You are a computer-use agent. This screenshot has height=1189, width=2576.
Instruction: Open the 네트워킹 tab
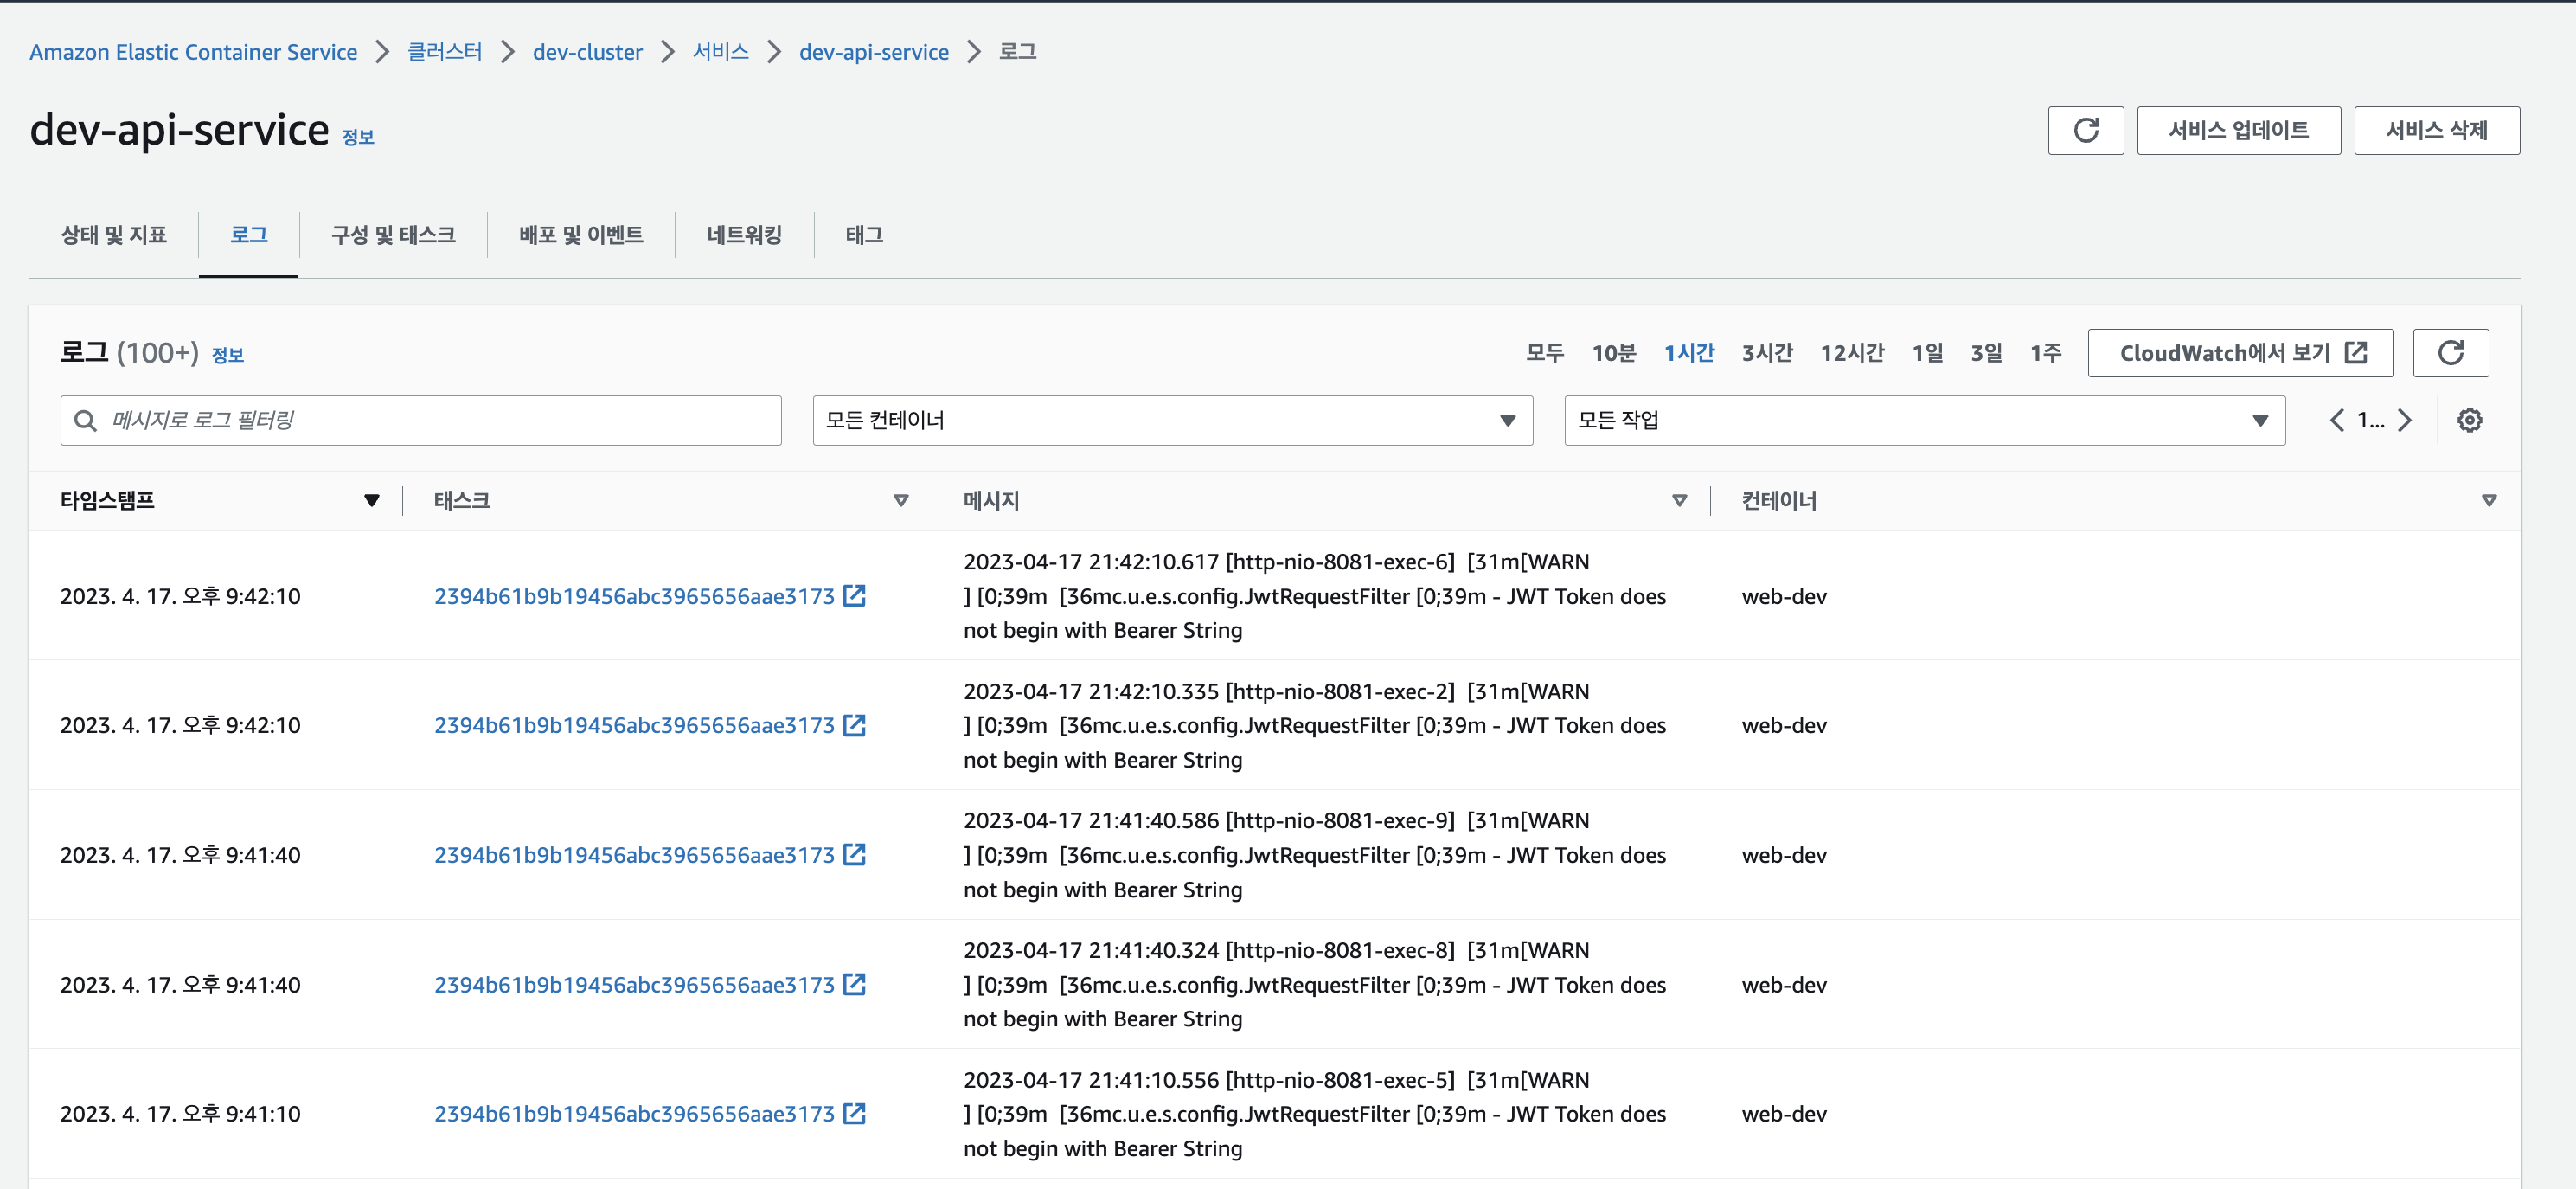tap(744, 235)
